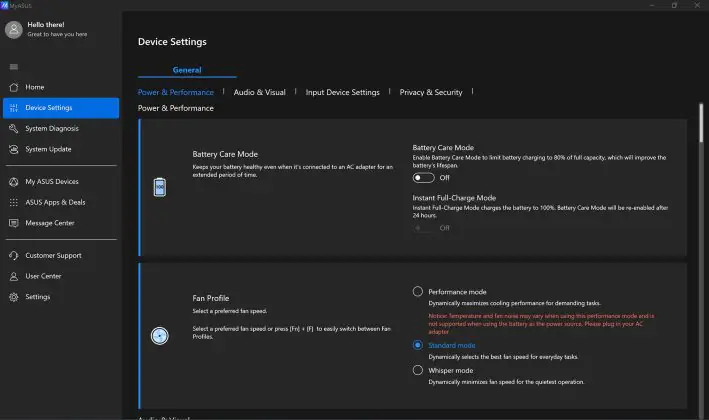Click the red Performance mode notice text

pos(541,324)
